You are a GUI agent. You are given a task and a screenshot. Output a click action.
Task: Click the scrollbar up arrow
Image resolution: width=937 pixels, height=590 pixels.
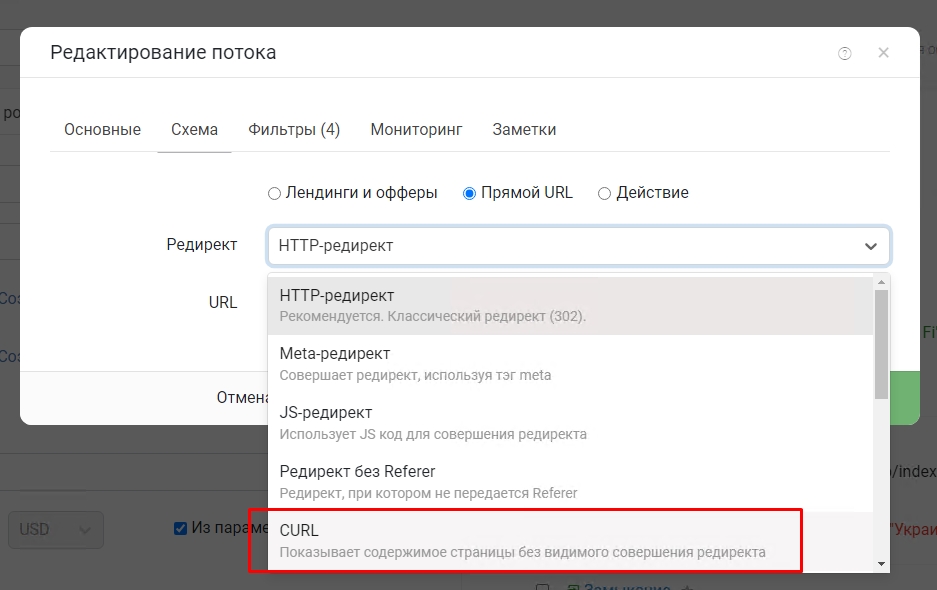[x=881, y=283]
